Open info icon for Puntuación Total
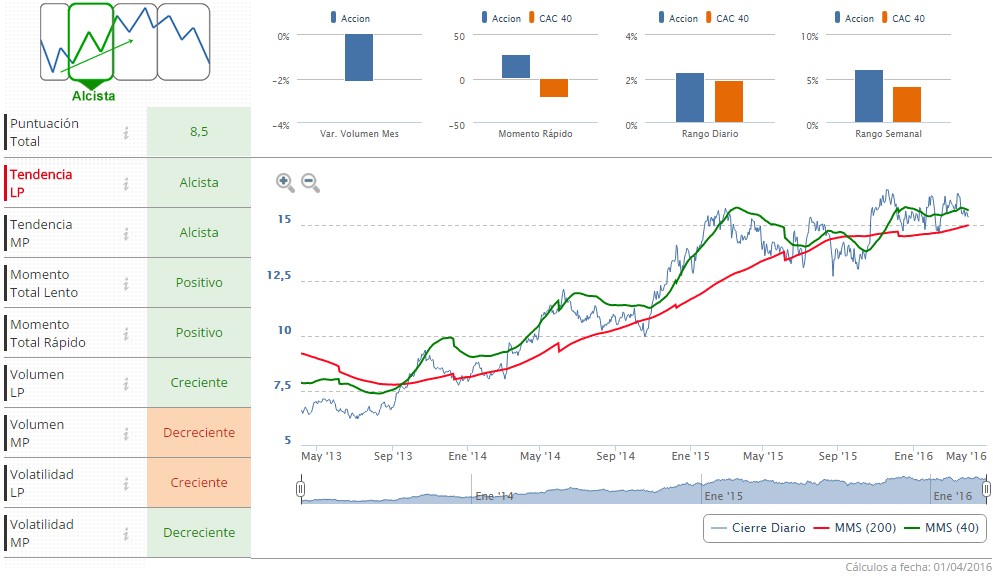This screenshot has height=582, width=993. pyautogui.click(x=126, y=133)
